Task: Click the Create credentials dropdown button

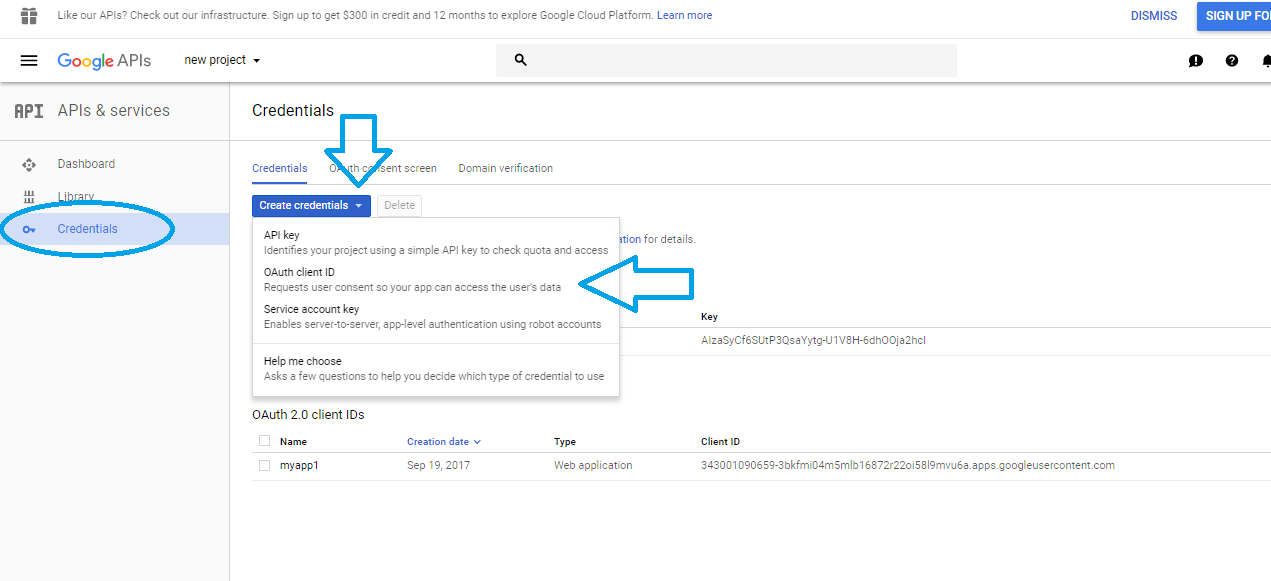Action: 311,205
